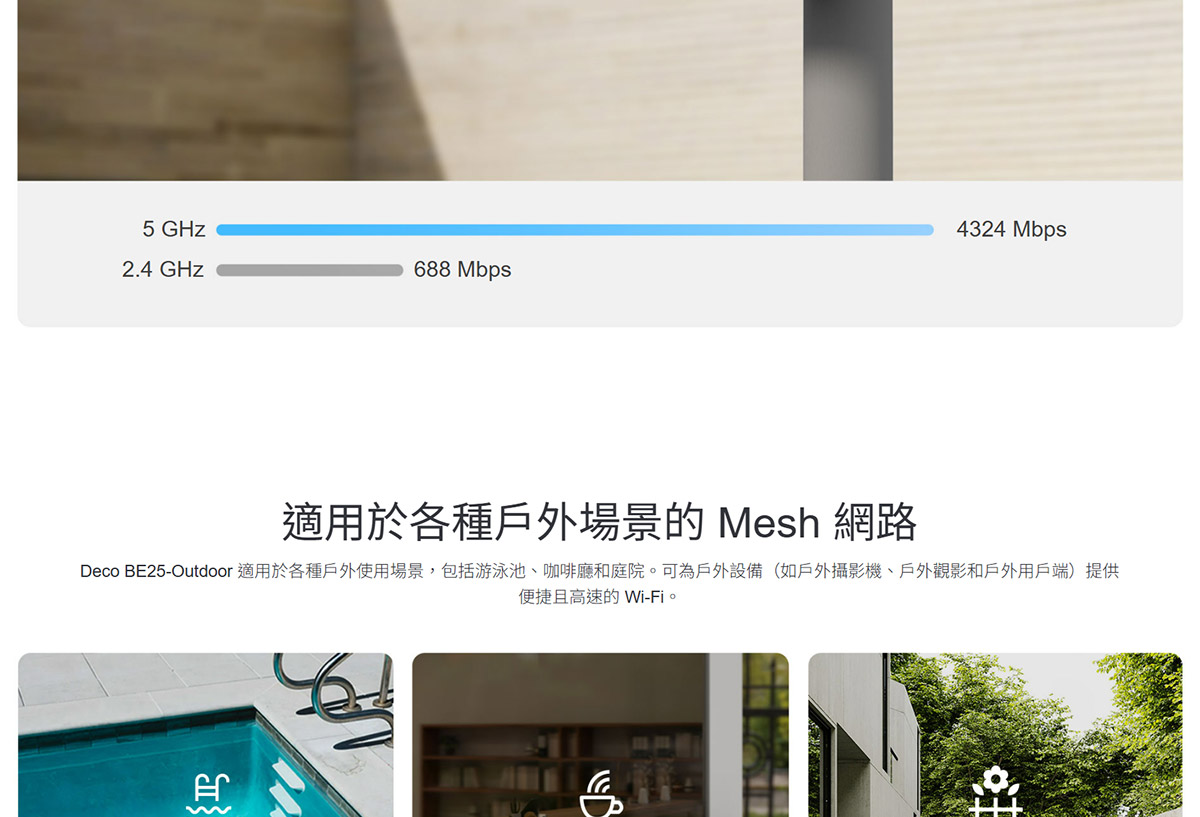Screen dimensions: 1200x817
Task: Click the 2.4 GHz band label
Action: 163,270
